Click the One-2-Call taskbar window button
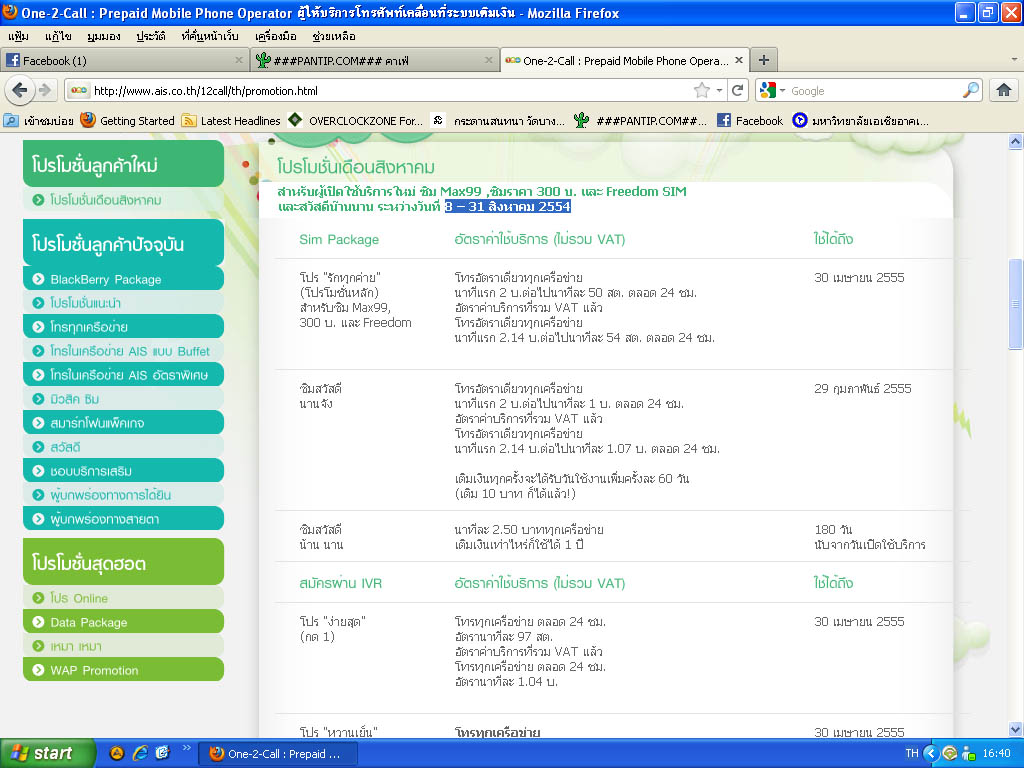1024x768 pixels. click(x=278, y=754)
